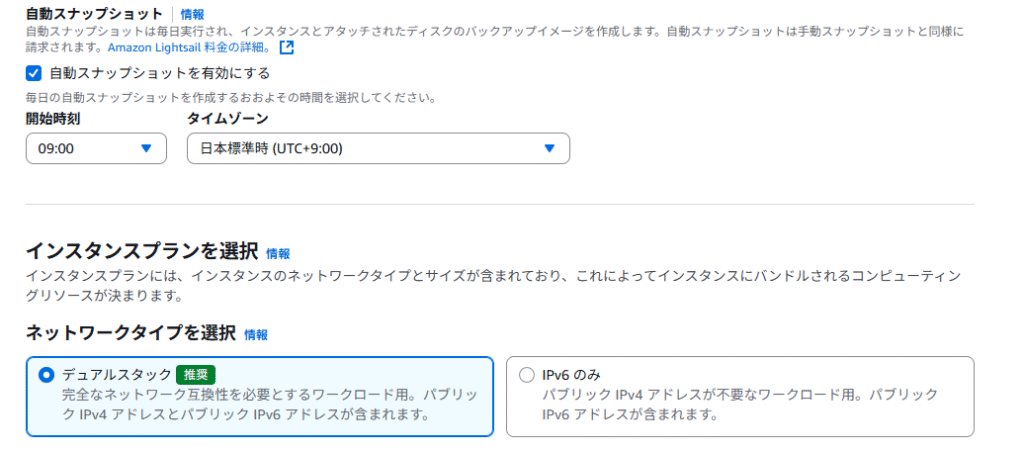Click 情報 next to ネットワークタイプを選択
1024x452 pixels.
pyautogui.click(x=256, y=335)
